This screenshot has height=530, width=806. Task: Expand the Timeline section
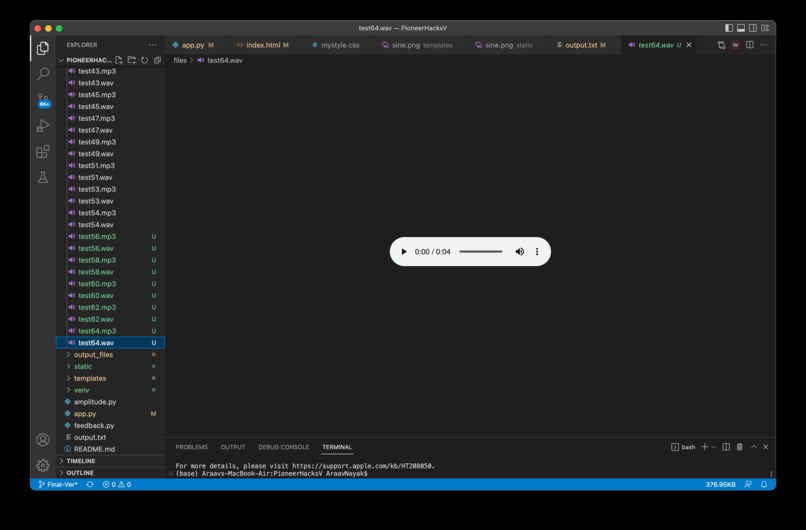[x=111, y=461]
